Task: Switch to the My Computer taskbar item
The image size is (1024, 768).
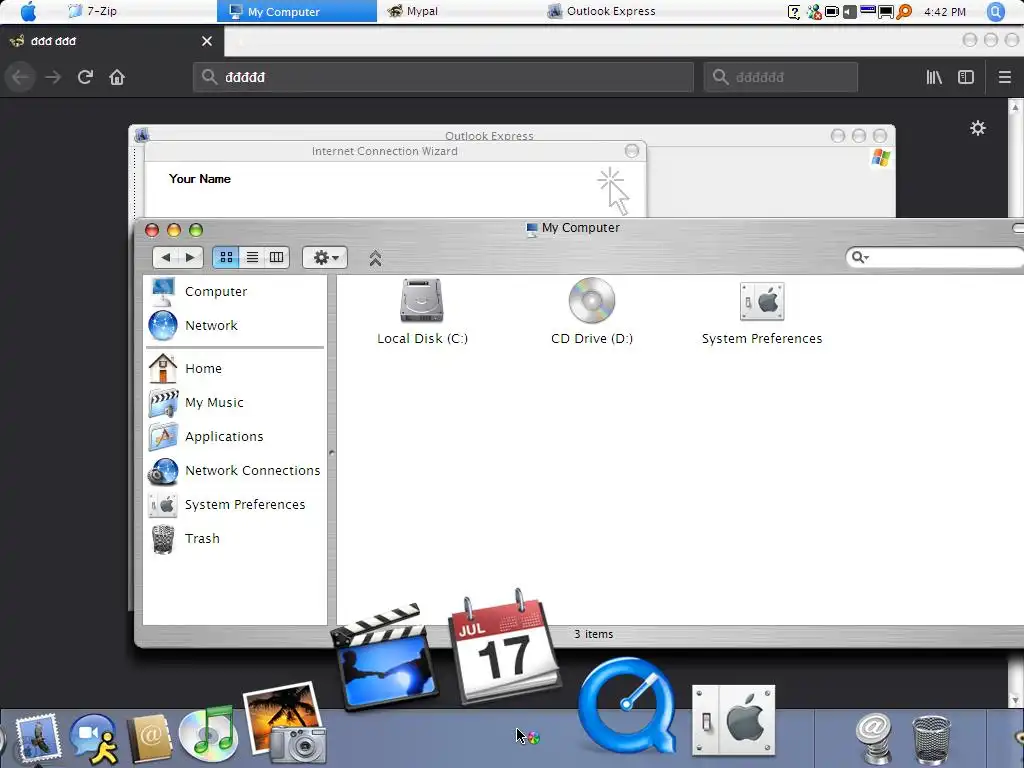Action: point(296,11)
